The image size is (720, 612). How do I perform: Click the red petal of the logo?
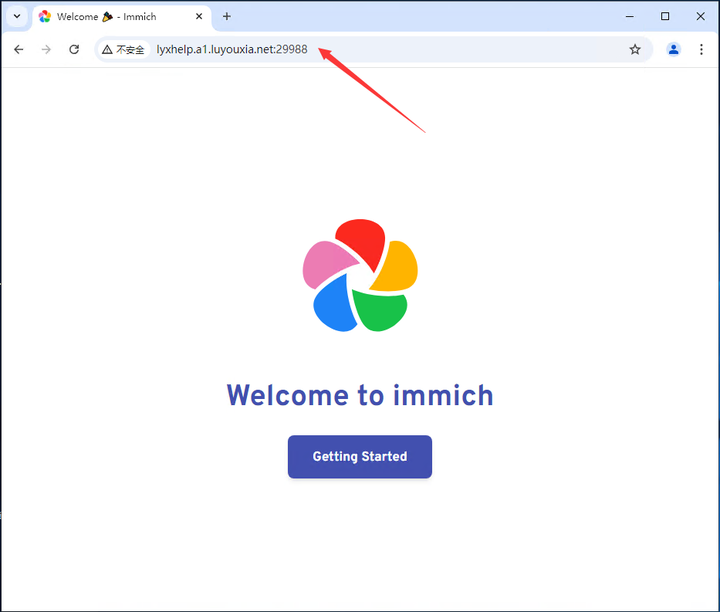pyautogui.click(x=363, y=241)
